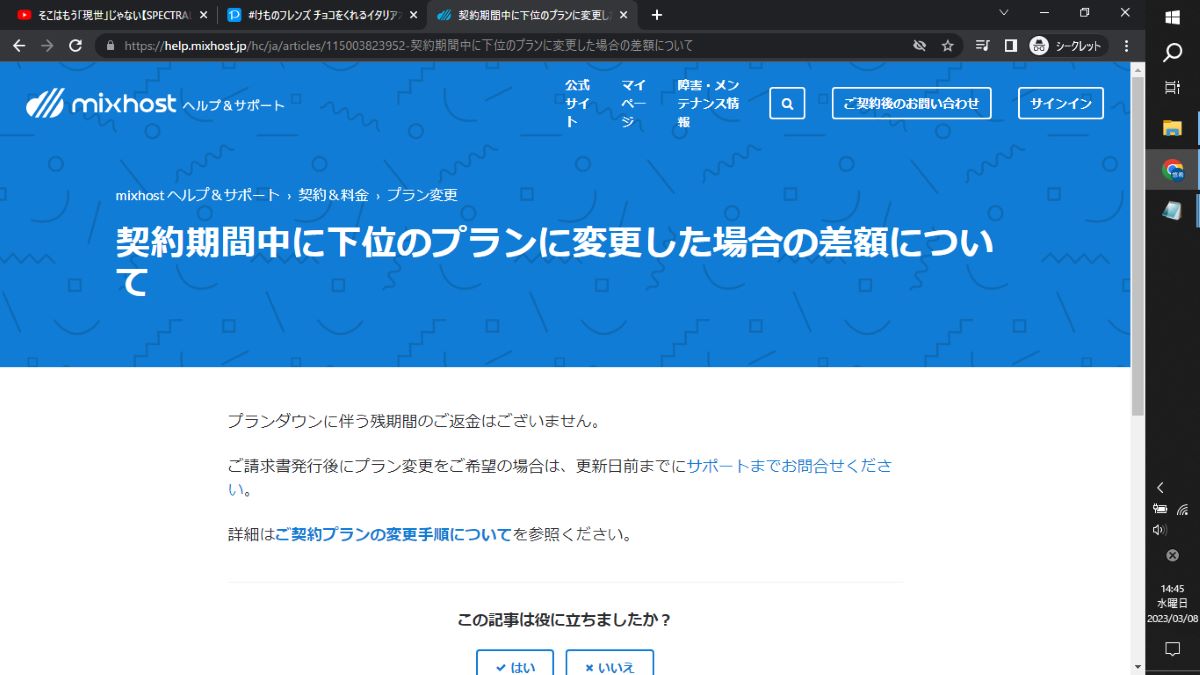Bookmark this page with the star icon

[x=948, y=46]
